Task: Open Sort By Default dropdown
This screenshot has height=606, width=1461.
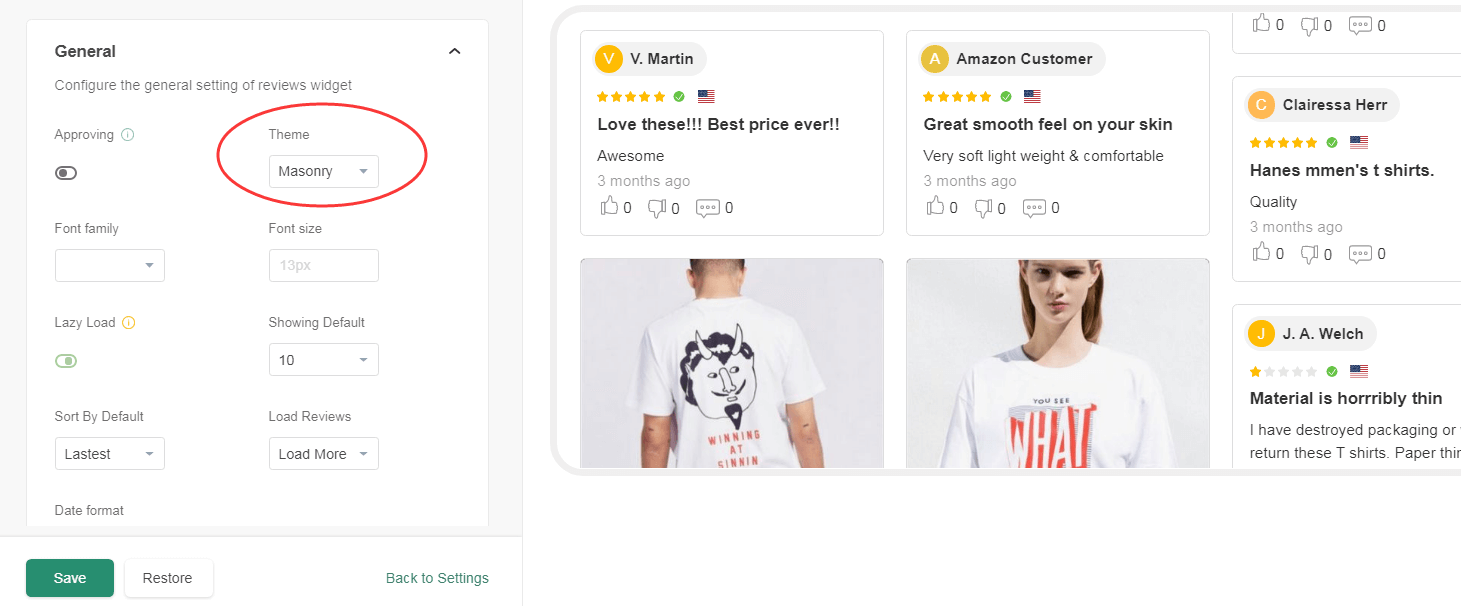Action: [110, 454]
